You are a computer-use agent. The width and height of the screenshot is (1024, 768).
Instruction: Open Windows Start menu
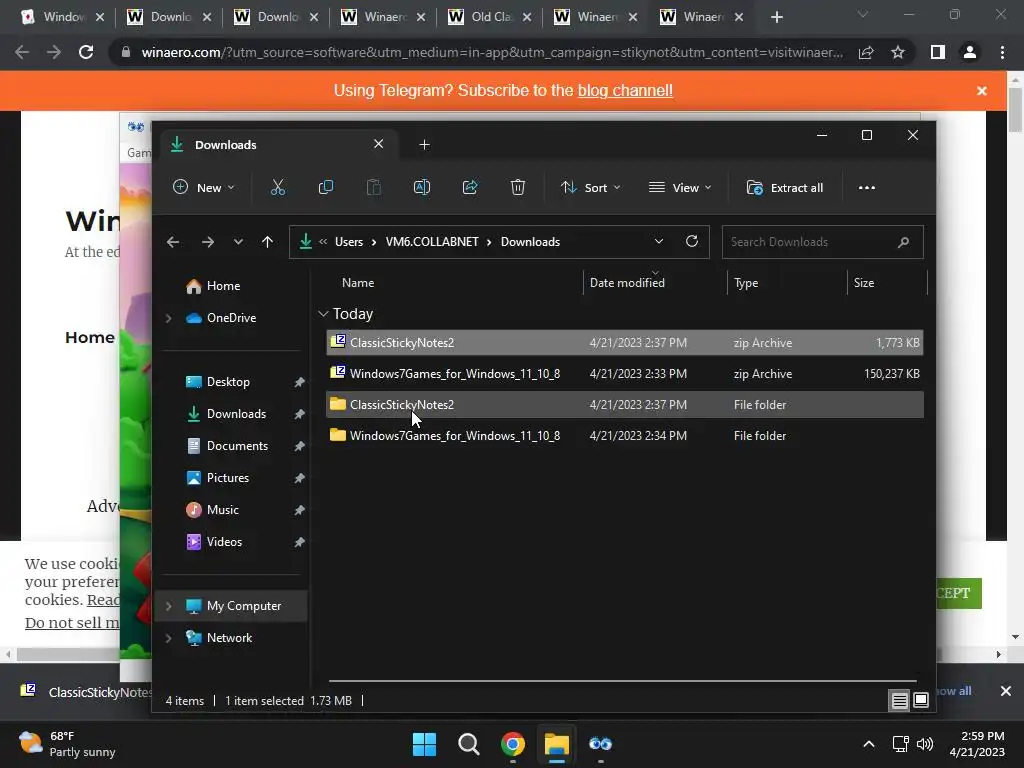(x=424, y=744)
